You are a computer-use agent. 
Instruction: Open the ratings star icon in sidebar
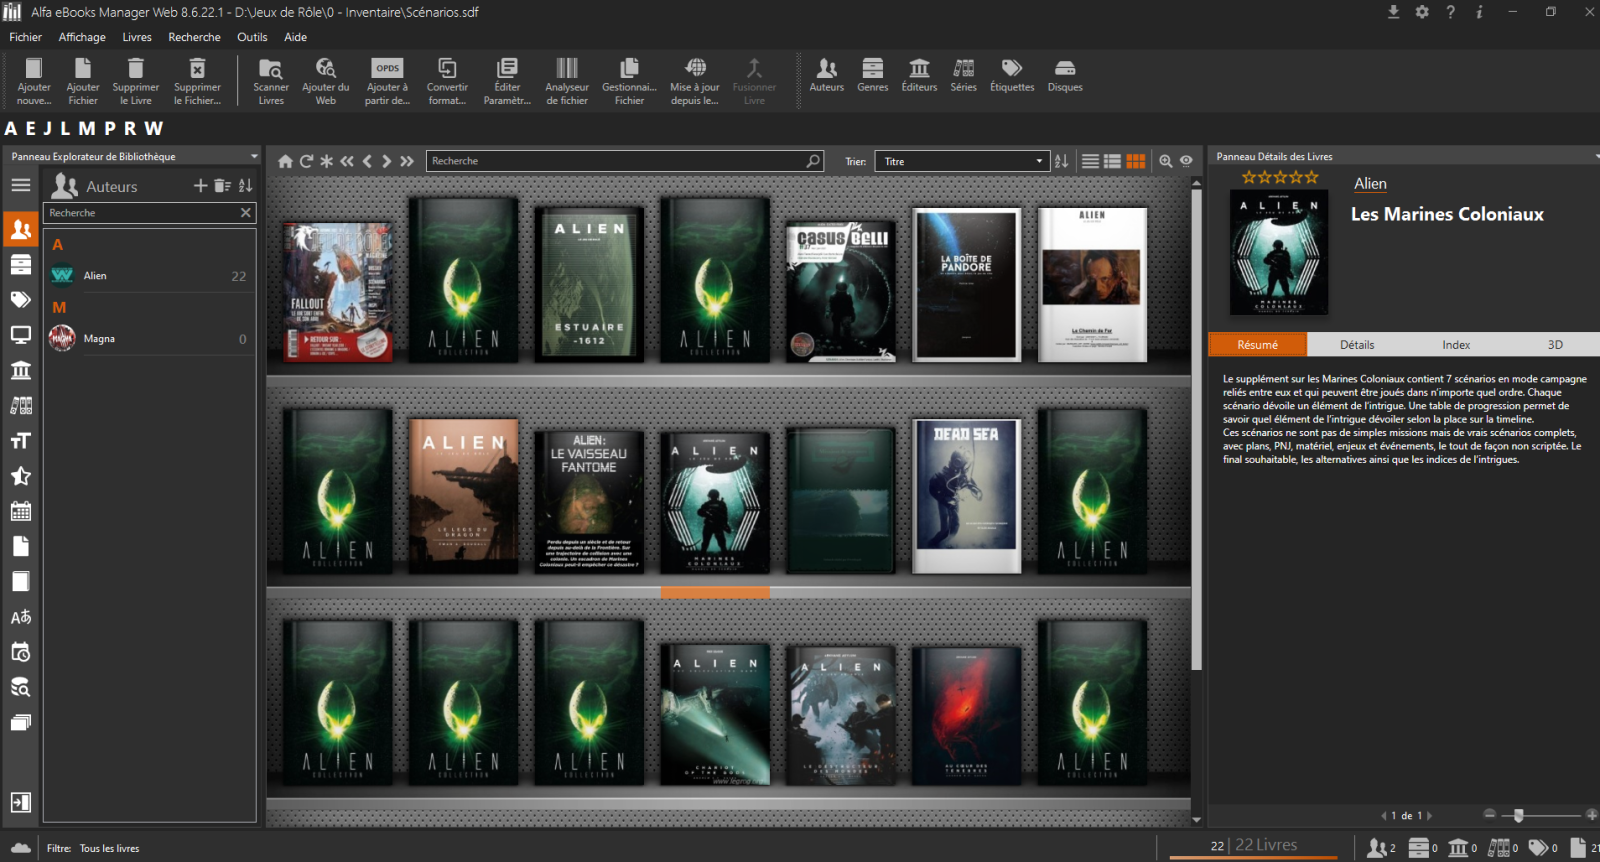click(20, 476)
